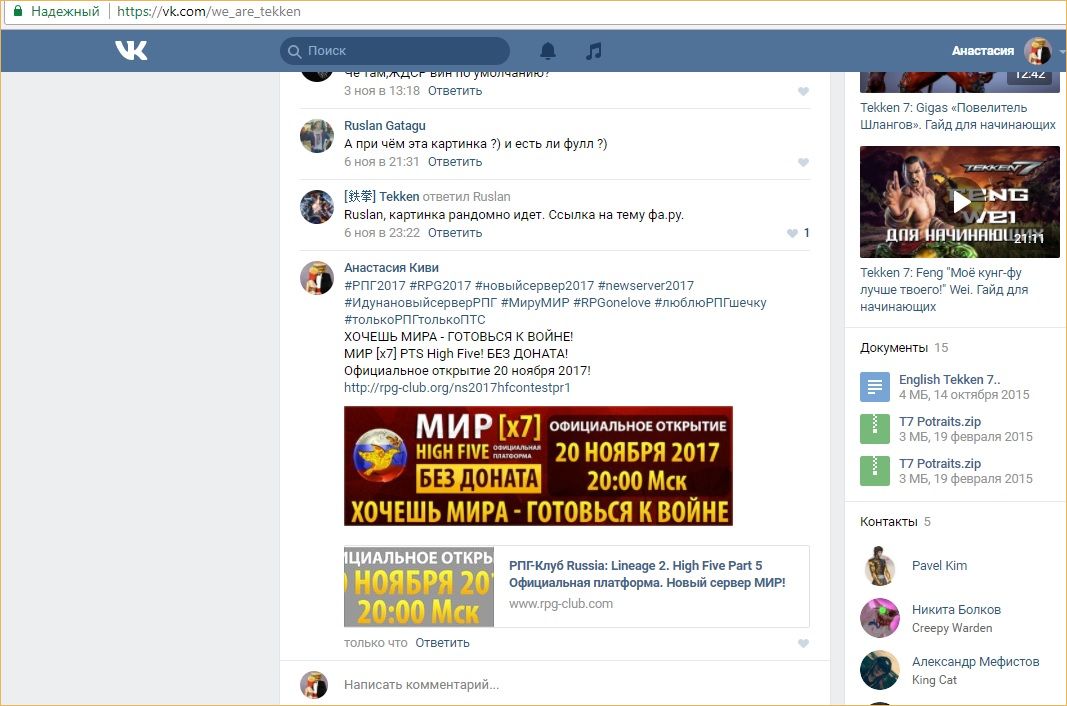Reply to Tekken's 6 ноя в 23:22 comment
Image resolution: width=1067 pixels, height=706 pixels.
pyautogui.click(x=455, y=232)
